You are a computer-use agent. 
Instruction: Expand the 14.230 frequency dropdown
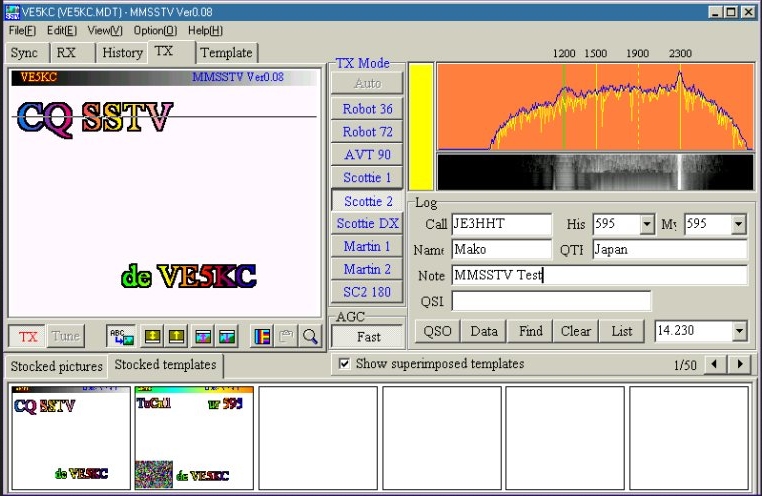coord(739,331)
